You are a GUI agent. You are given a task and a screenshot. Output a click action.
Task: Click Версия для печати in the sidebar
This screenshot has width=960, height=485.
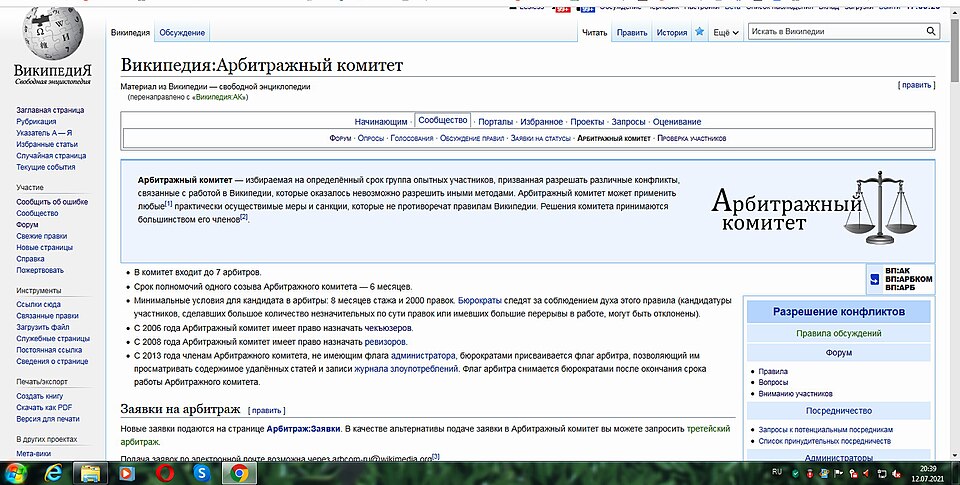(x=48, y=419)
